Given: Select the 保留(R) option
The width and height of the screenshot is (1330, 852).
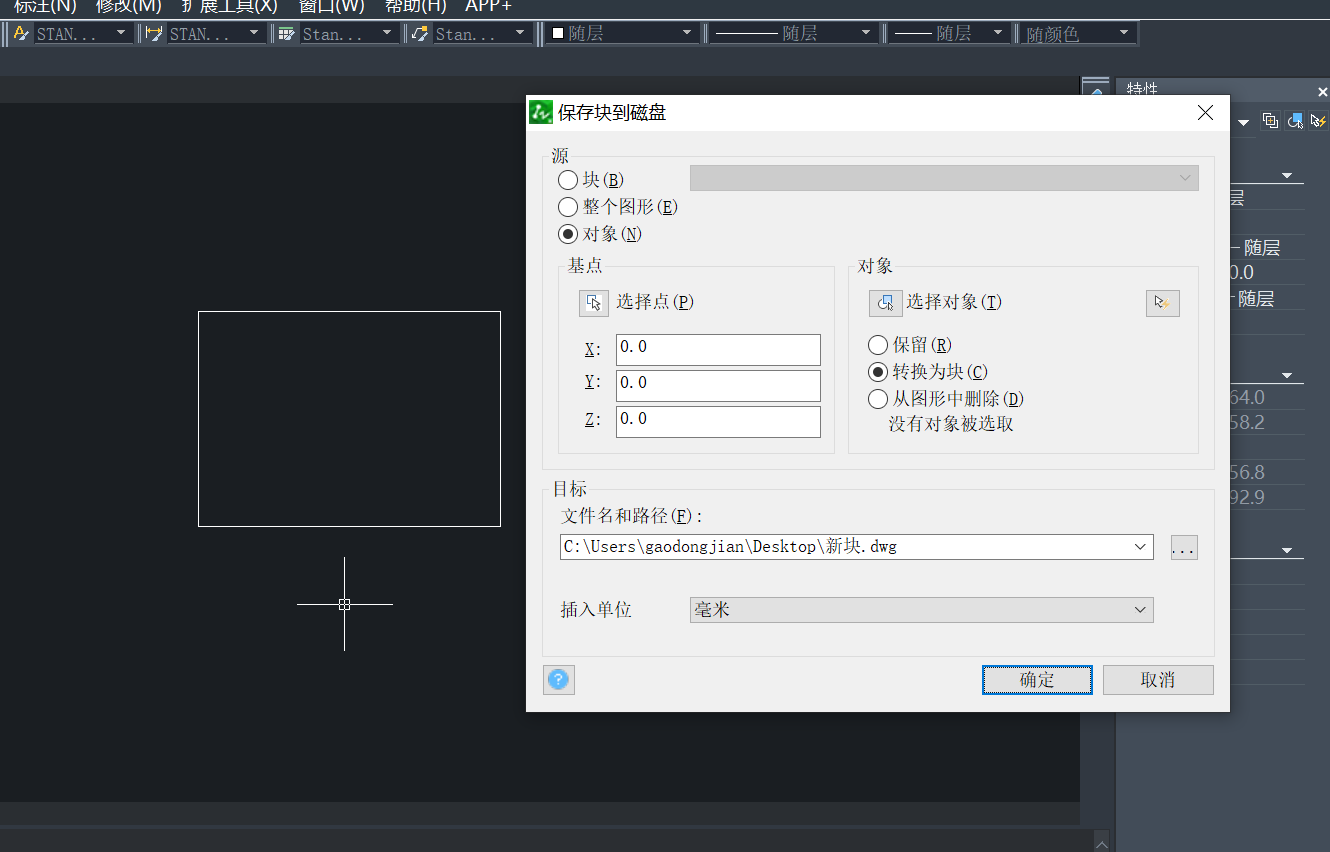Looking at the screenshot, I should 877,345.
